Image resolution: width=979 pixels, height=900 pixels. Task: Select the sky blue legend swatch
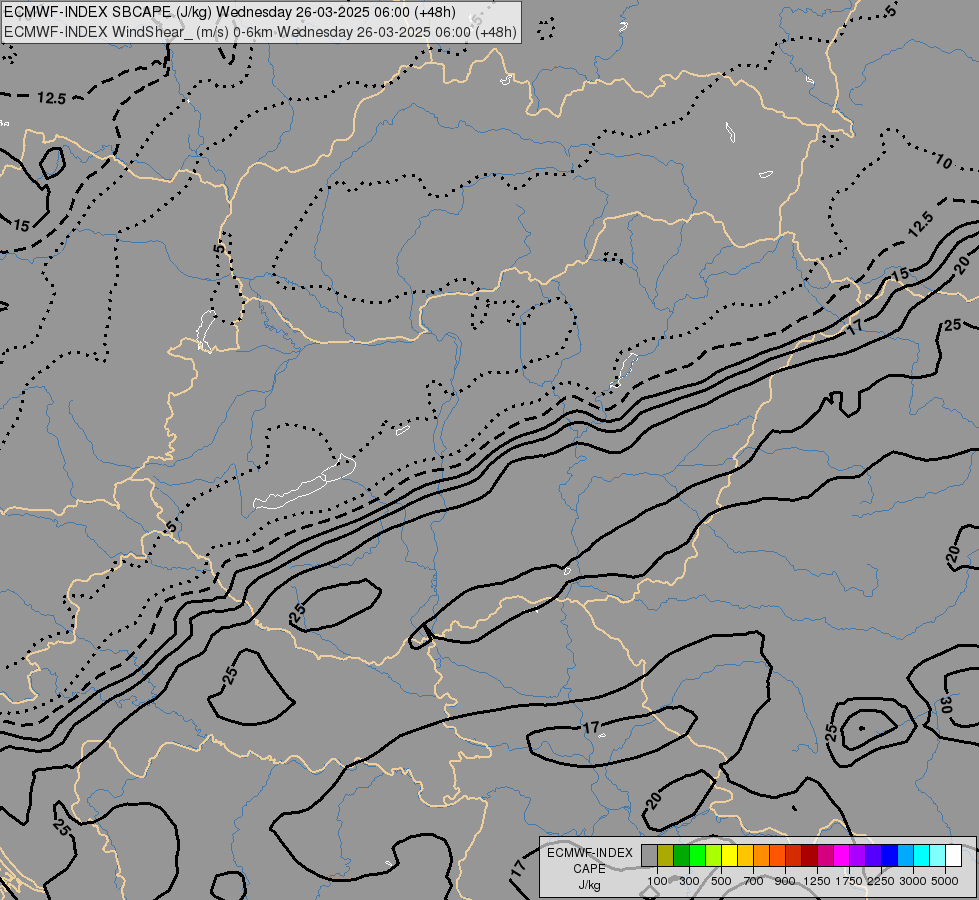coord(905,856)
